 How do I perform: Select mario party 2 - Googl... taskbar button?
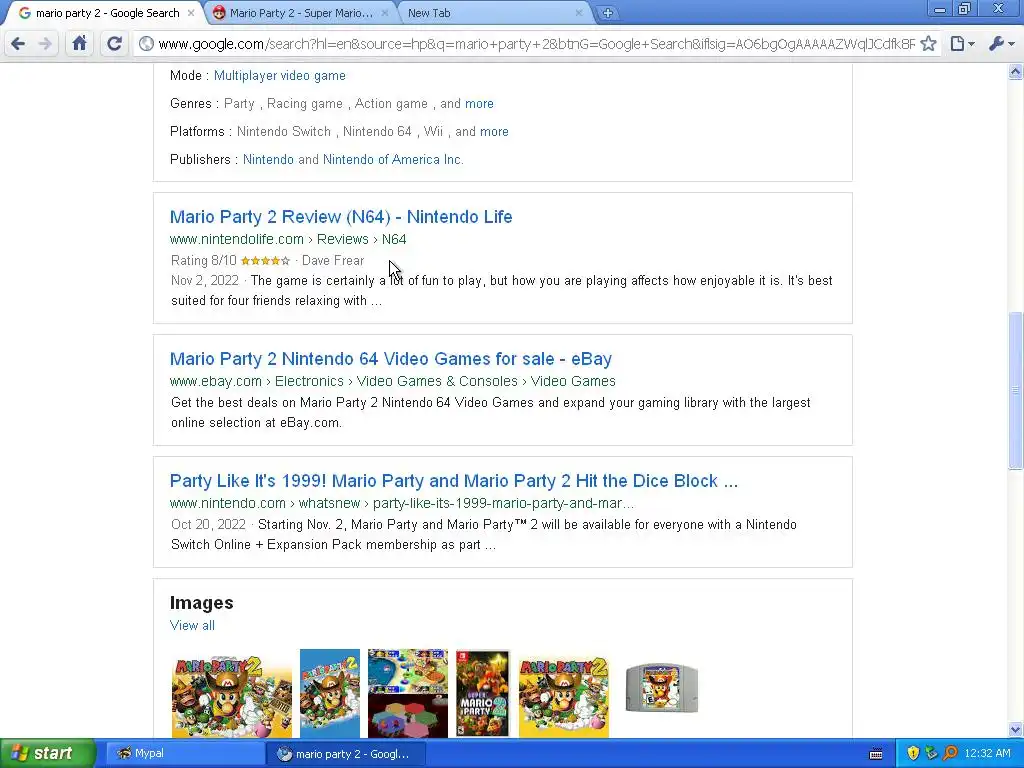pyautogui.click(x=346, y=754)
